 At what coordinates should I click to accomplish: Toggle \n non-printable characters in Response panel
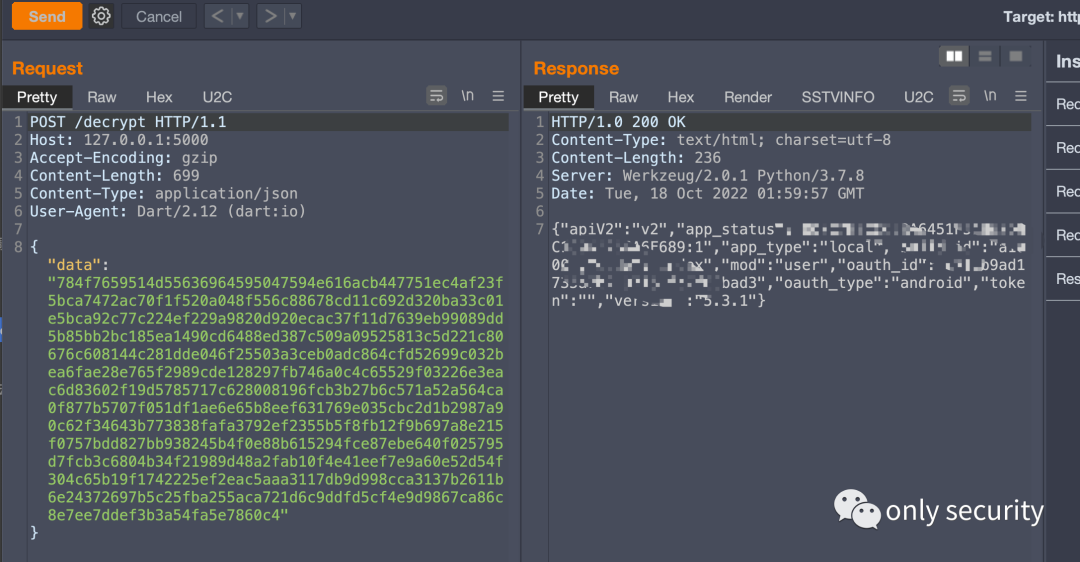990,96
